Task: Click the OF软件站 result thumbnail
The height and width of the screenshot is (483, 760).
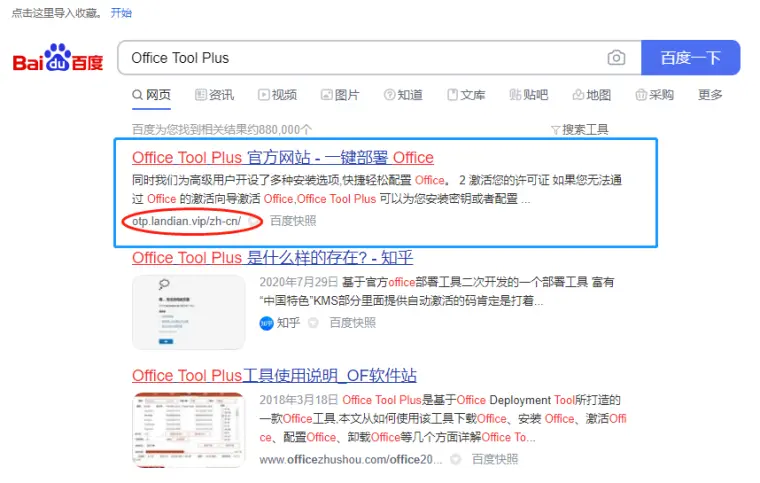Action: 189,430
